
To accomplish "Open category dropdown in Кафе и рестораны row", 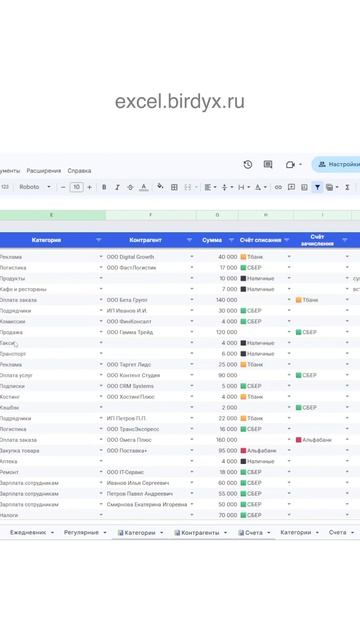I will (101, 289).
